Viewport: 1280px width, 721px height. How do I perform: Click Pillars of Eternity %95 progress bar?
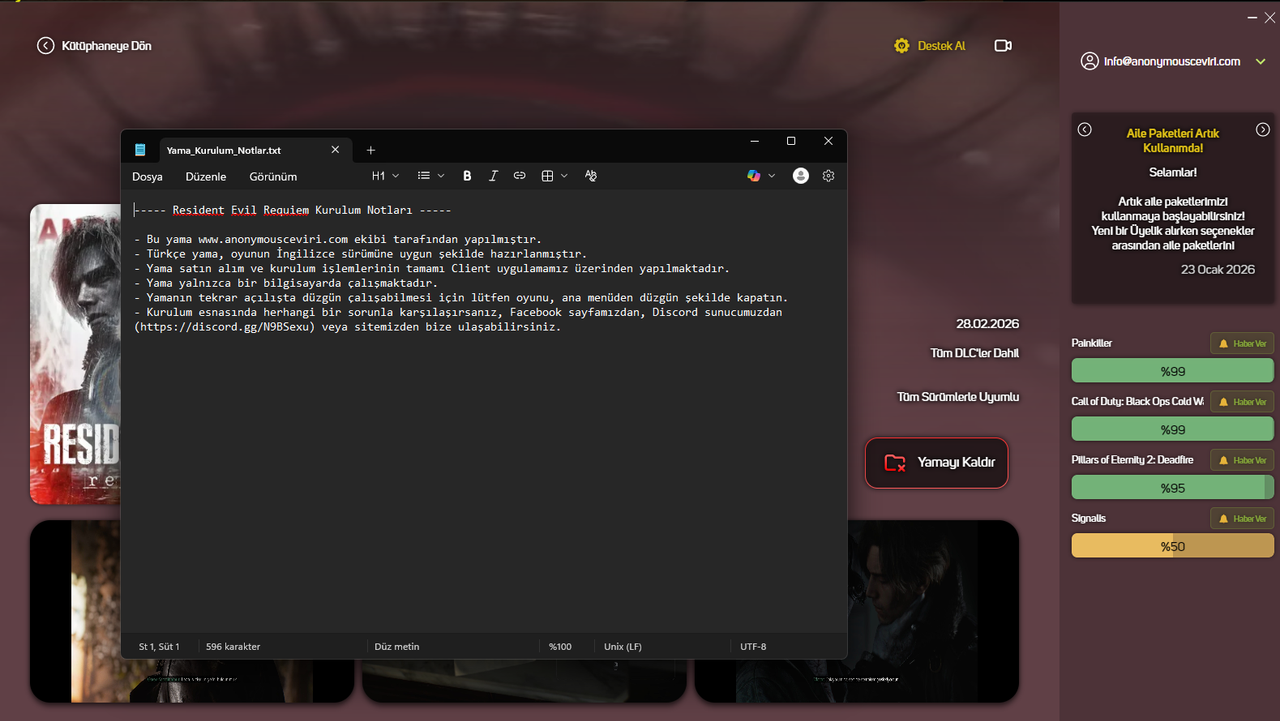(1173, 488)
